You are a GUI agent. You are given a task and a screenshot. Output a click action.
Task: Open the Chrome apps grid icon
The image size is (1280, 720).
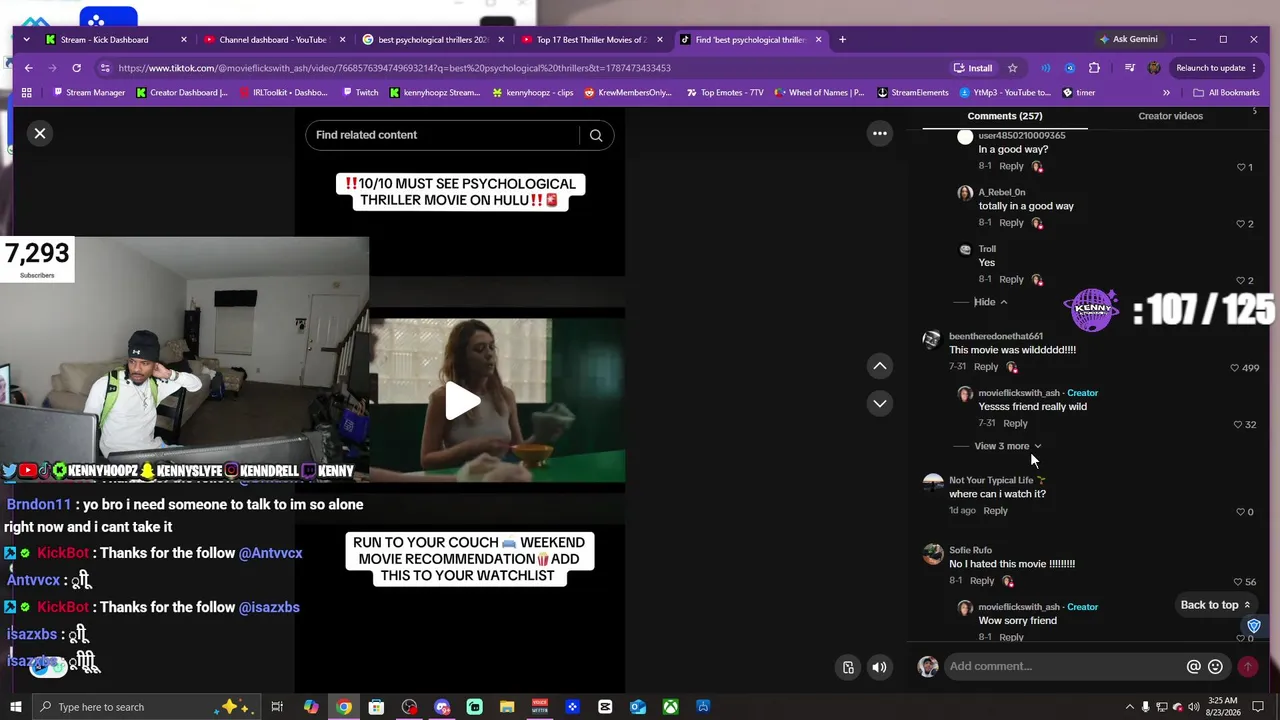click(x=27, y=93)
